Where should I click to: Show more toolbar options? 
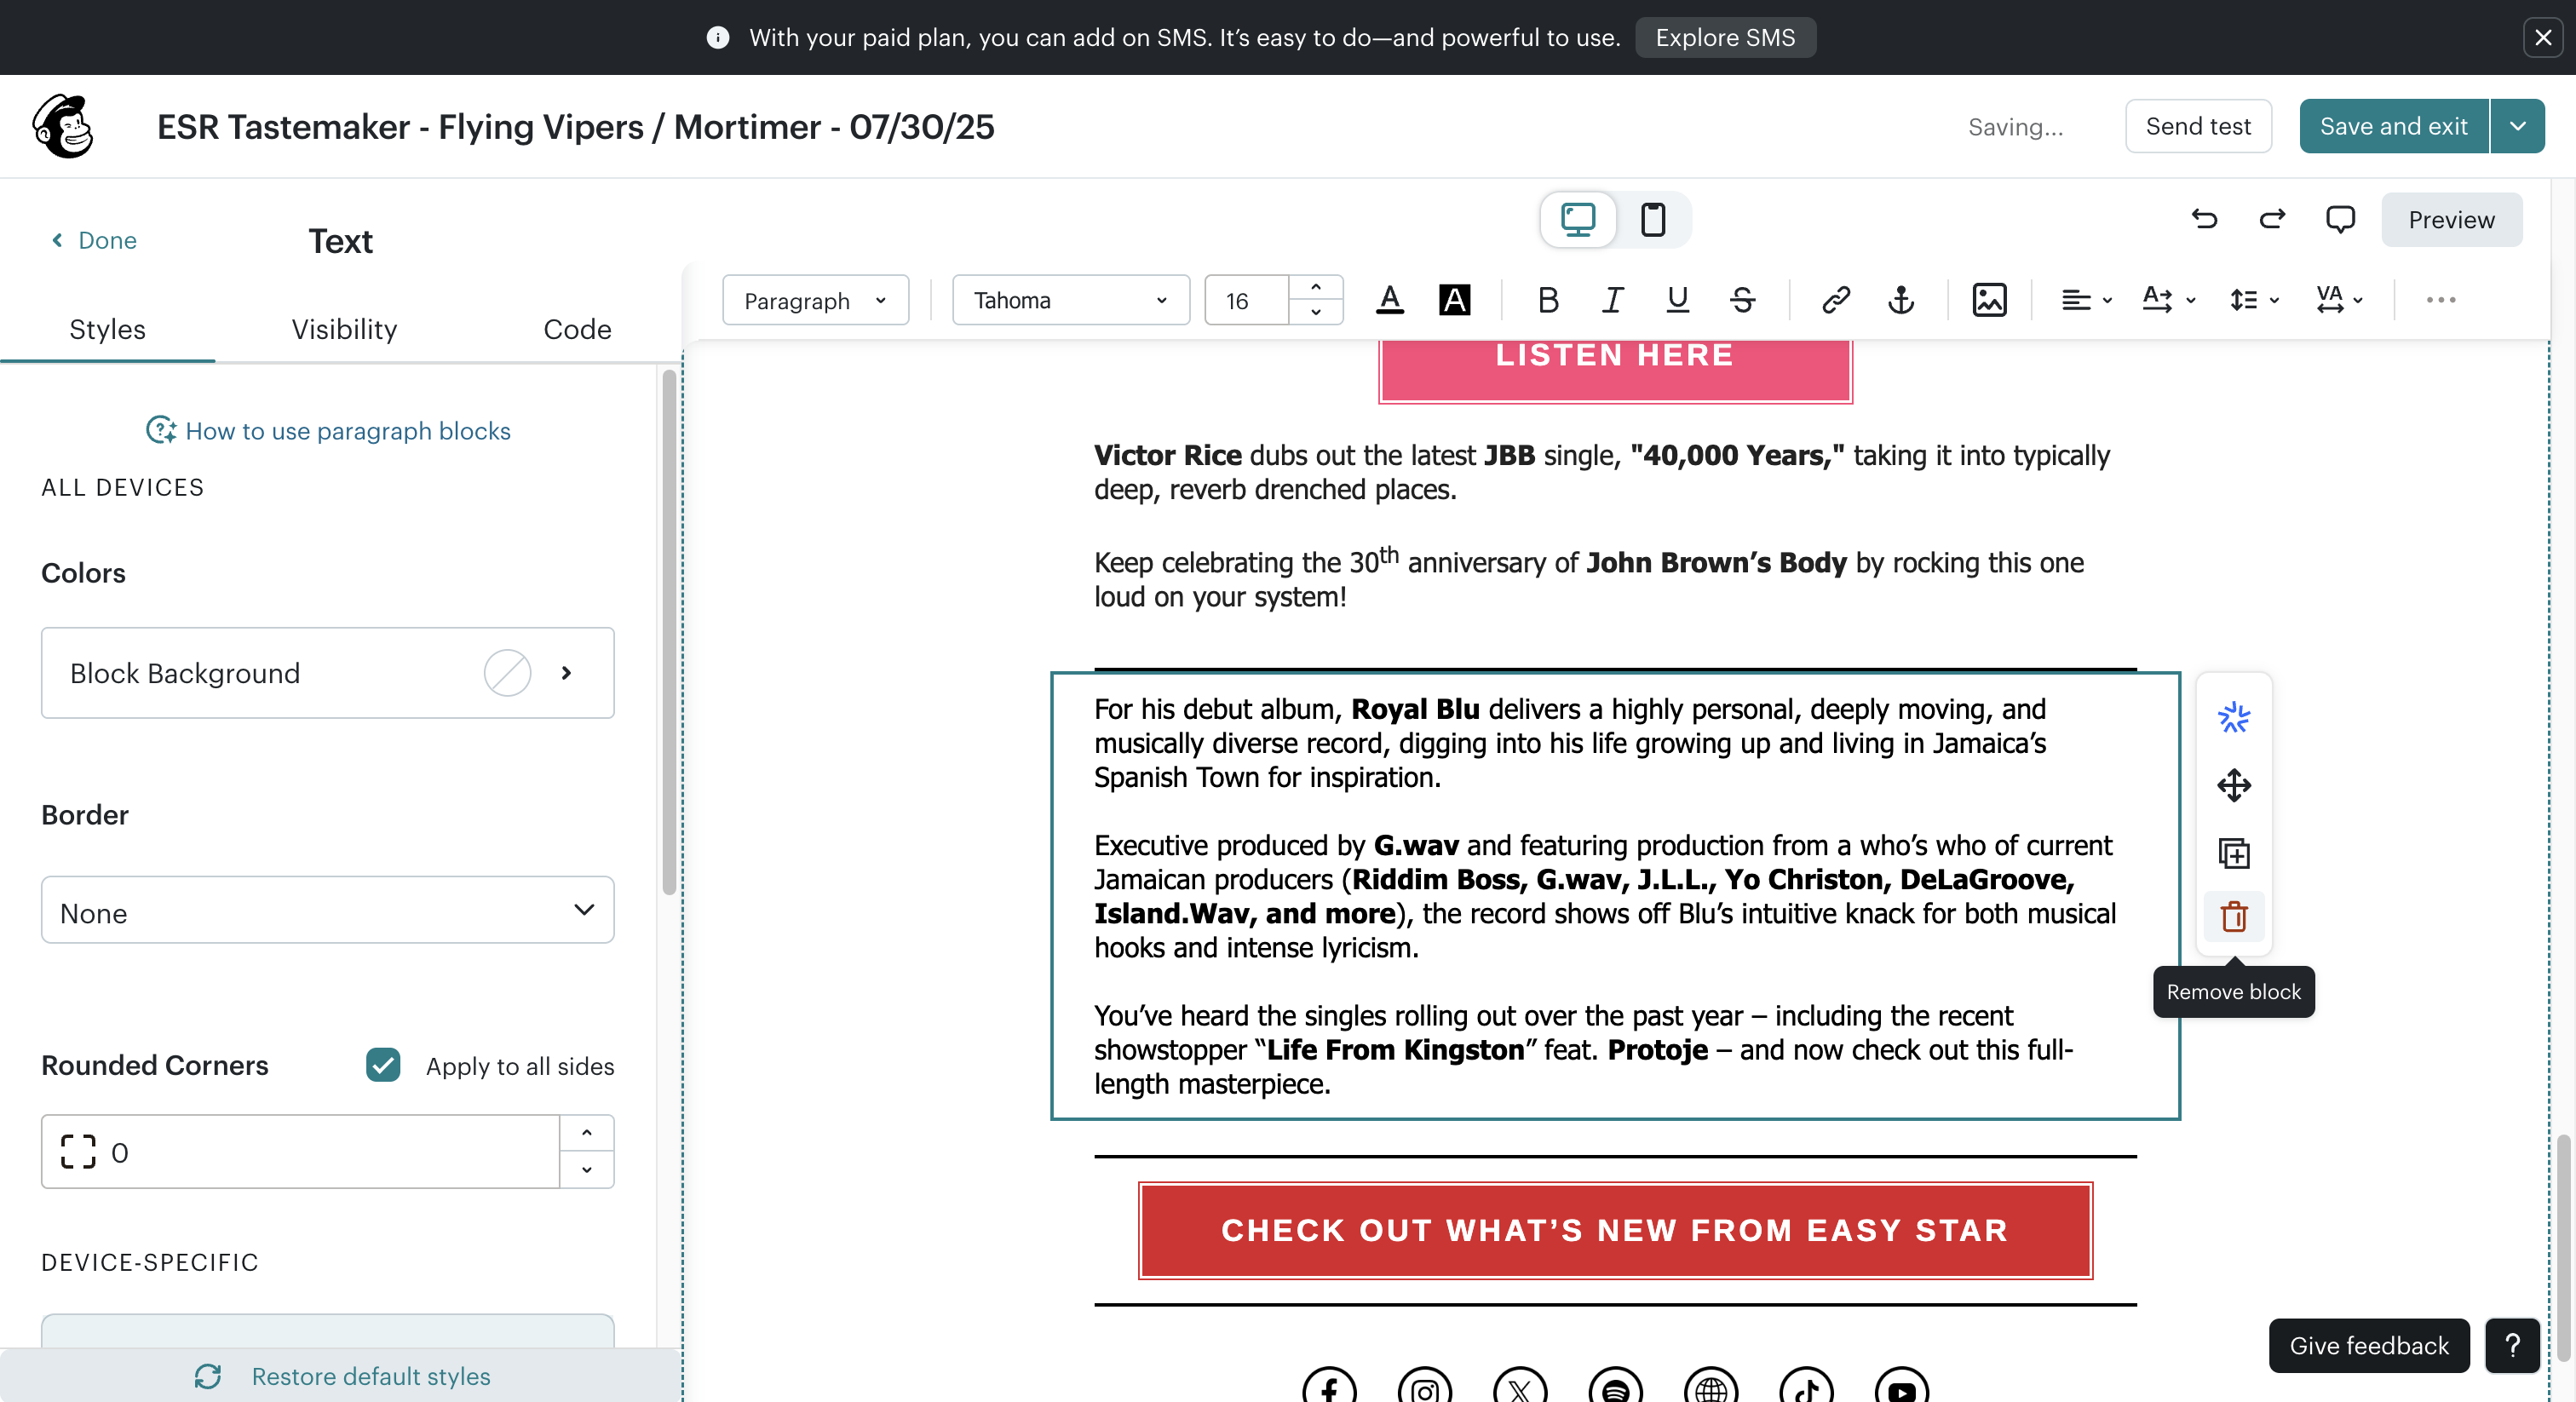2440,300
